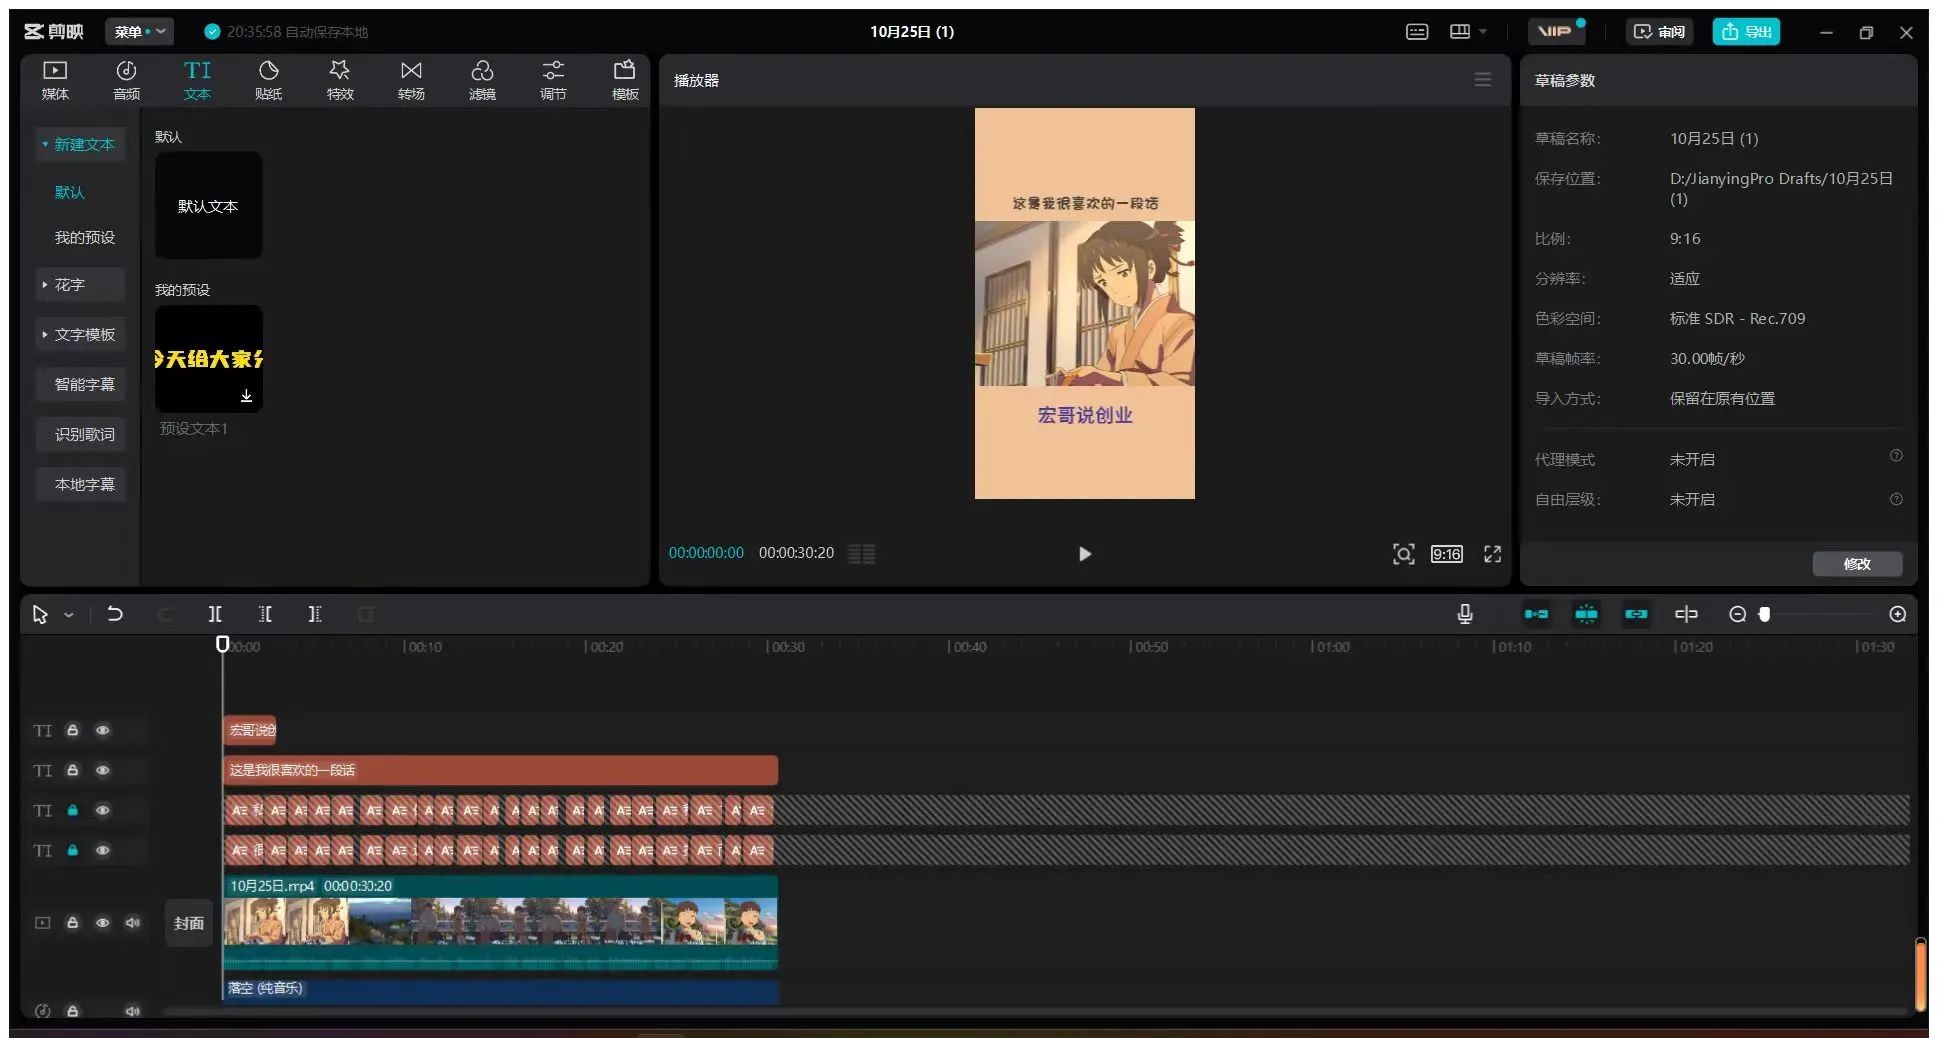Hide the 宏哥说创业 text track with eye icon
The height and width of the screenshot is (1038, 1938).
pyautogui.click(x=102, y=730)
